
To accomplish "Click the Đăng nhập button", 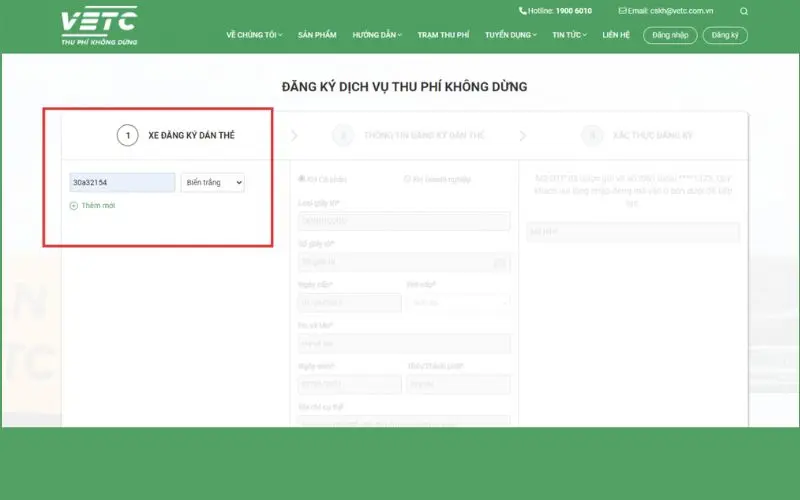I will (670, 35).
